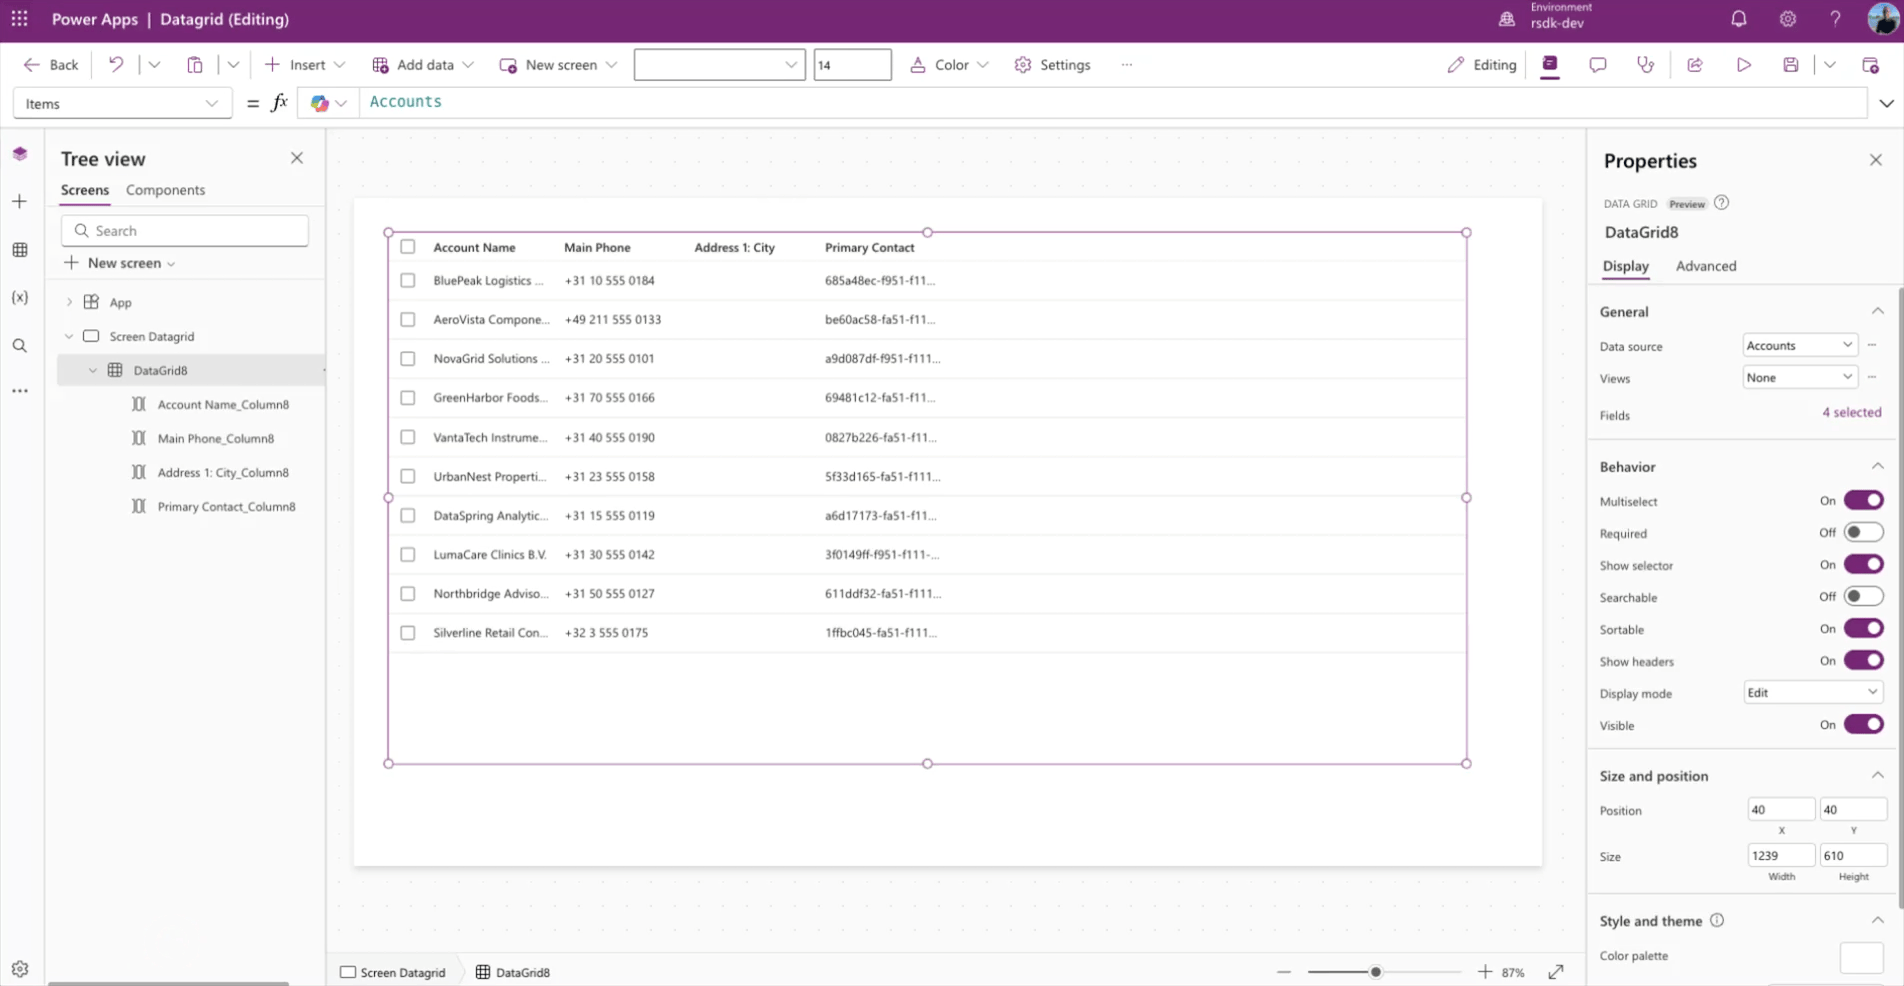The image size is (1904, 986).
Task: Expand the formula bar chevron
Action: pyautogui.click(x=1886, y=103)
